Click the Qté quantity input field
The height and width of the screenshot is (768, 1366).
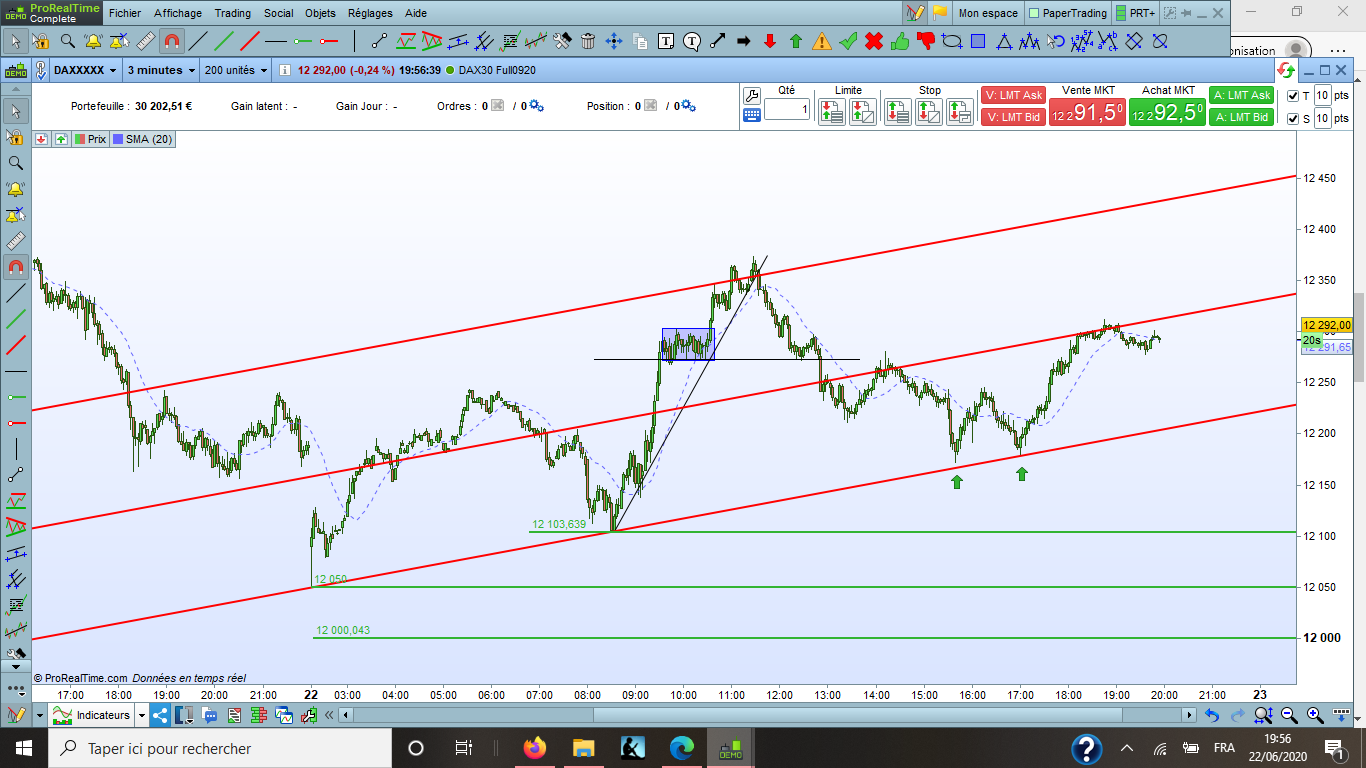coord(786,109)
